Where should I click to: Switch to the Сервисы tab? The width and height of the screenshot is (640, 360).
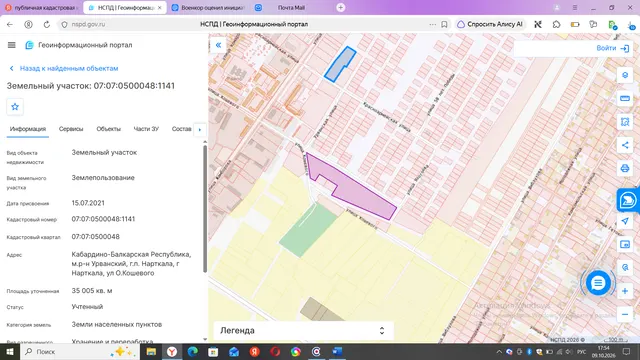point(71,129)
